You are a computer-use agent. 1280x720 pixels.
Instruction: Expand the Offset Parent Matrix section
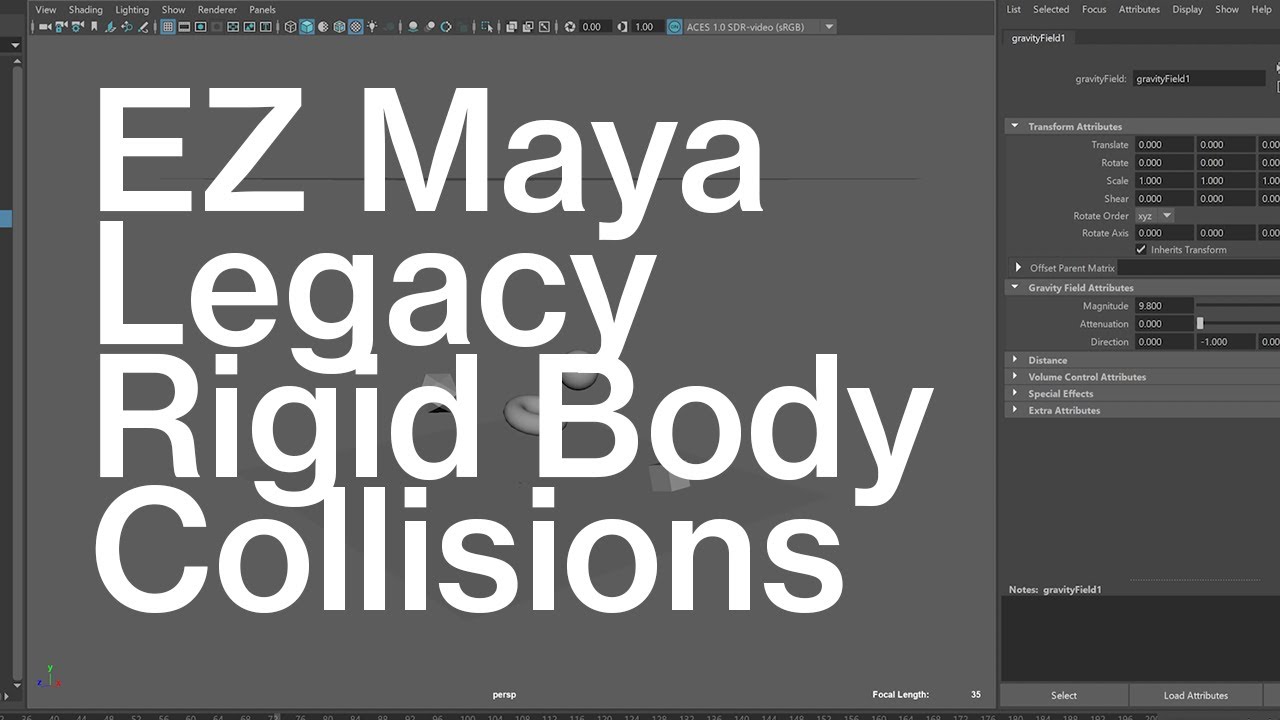click(1018, 268)
